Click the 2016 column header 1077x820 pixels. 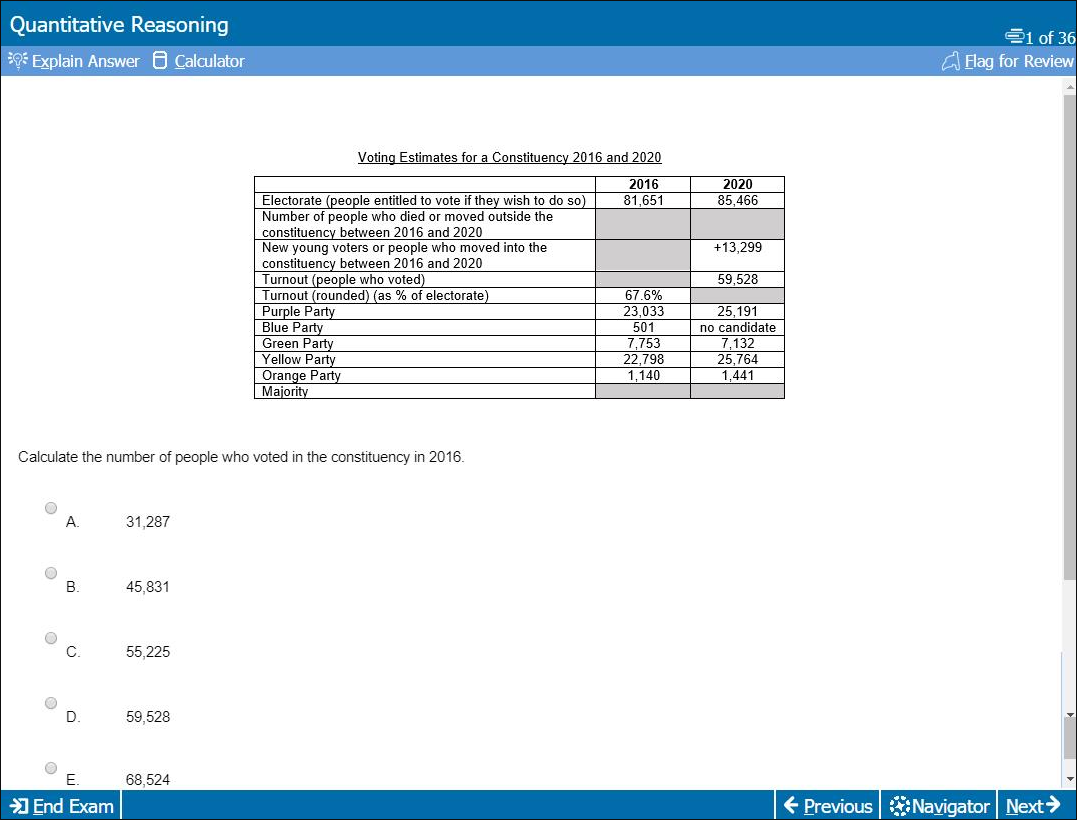[644, 184]
